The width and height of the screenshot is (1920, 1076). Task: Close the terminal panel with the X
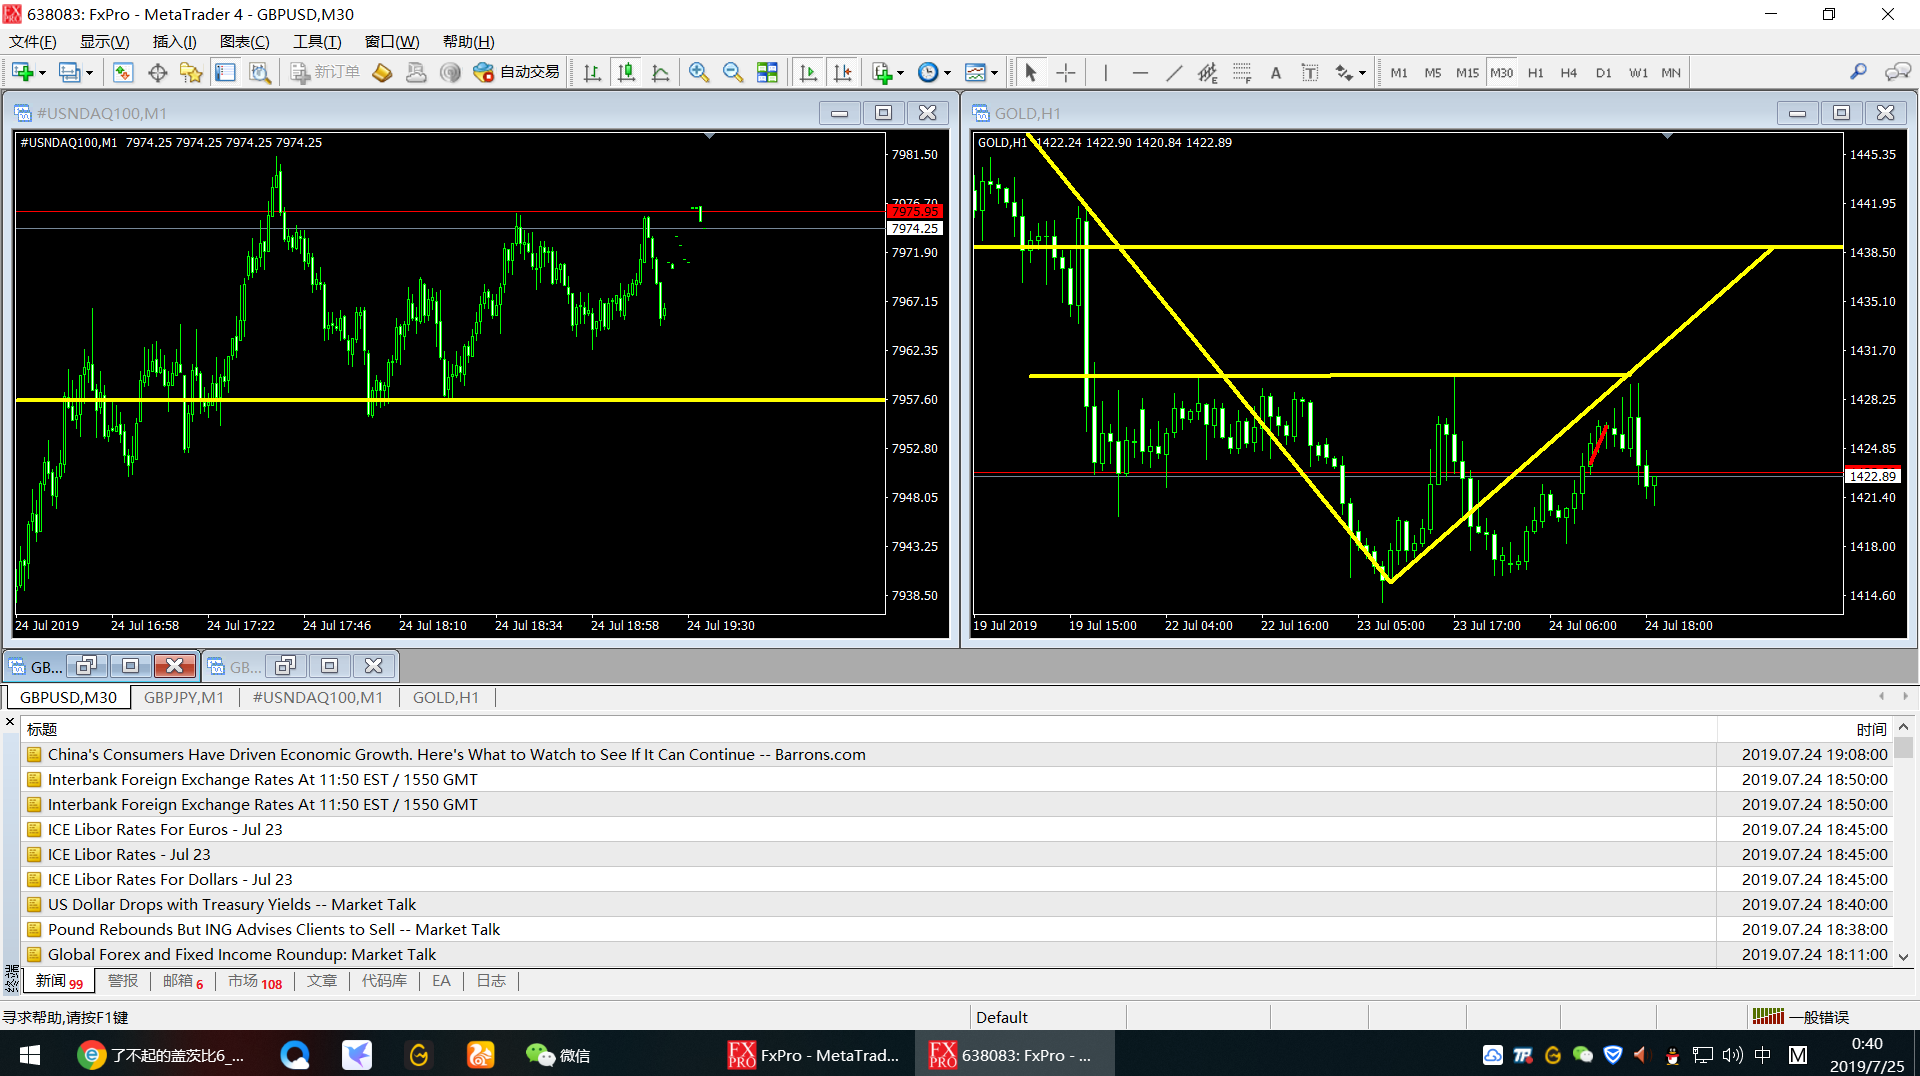[x=10, y=721]
